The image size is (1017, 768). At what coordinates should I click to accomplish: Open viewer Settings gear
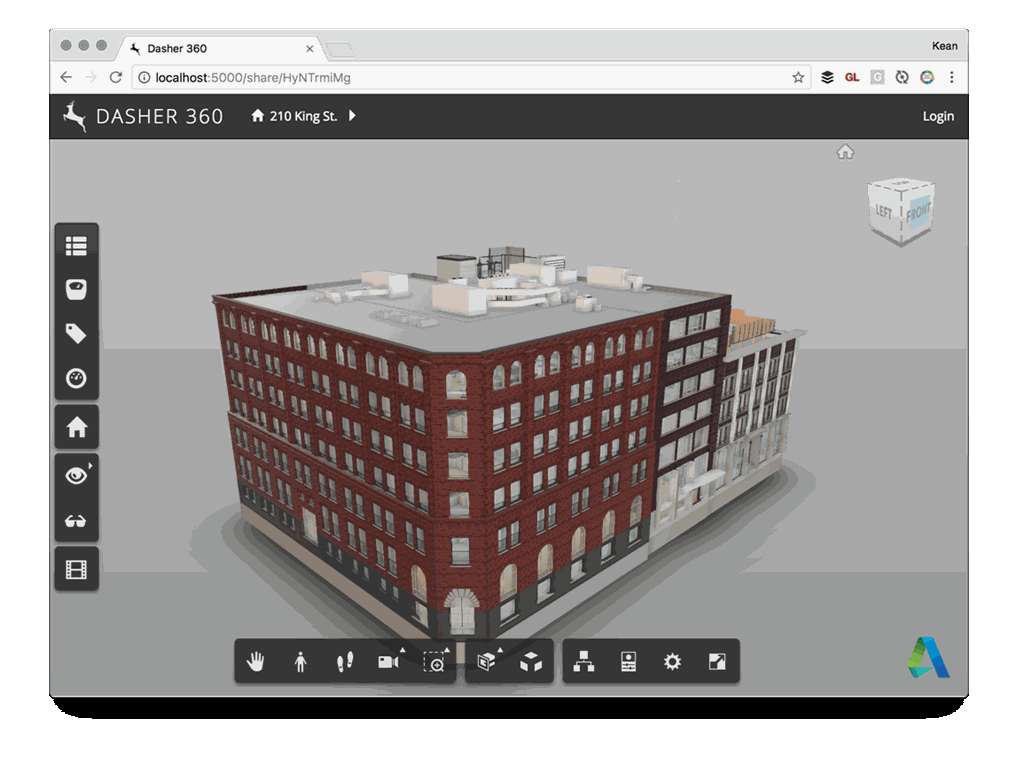point(672,661)
